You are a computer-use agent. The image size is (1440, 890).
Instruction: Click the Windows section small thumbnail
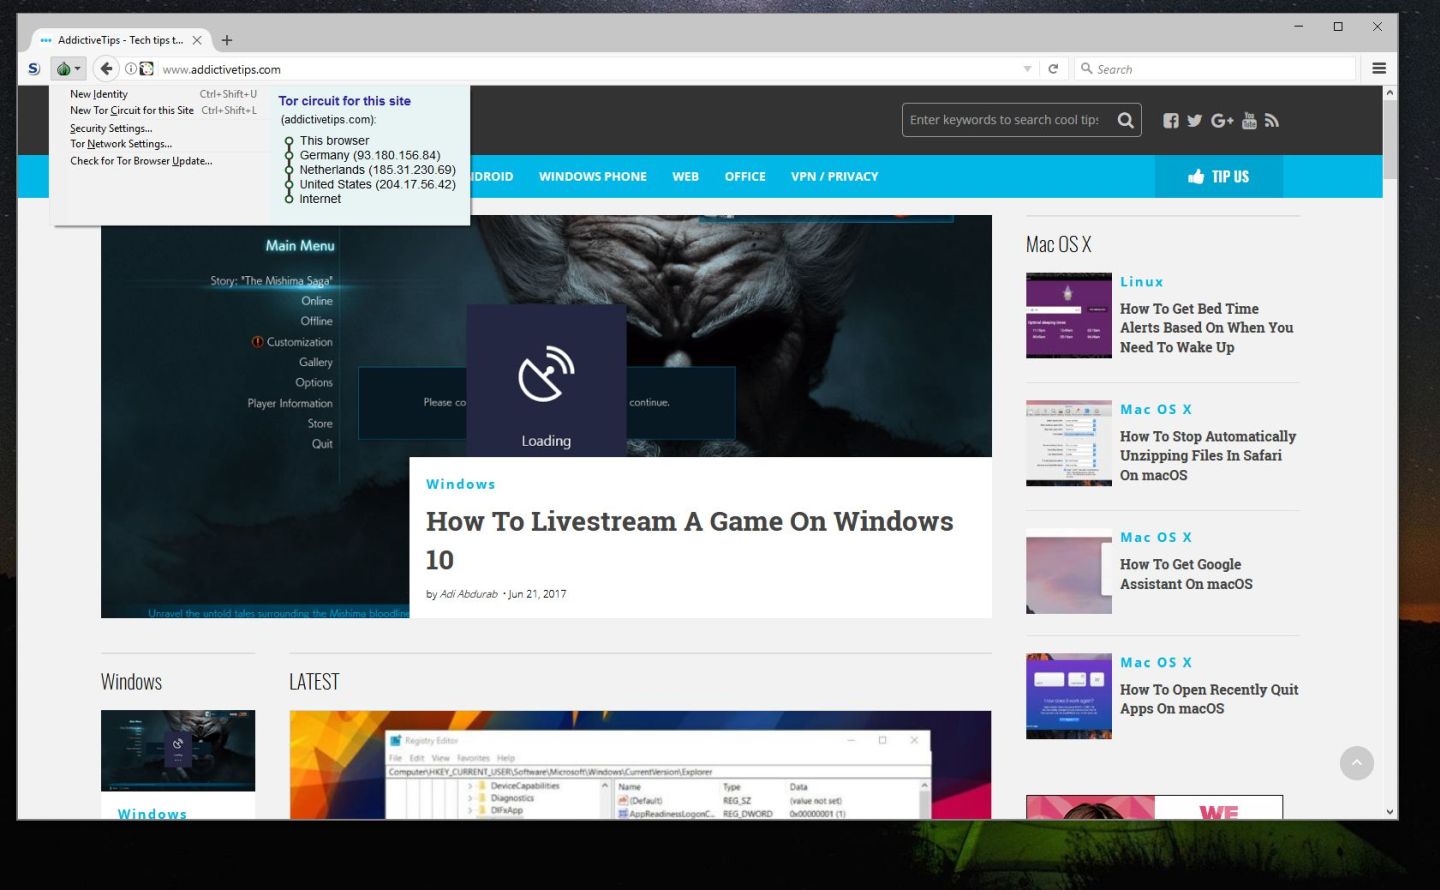click(x=178, y=751)
